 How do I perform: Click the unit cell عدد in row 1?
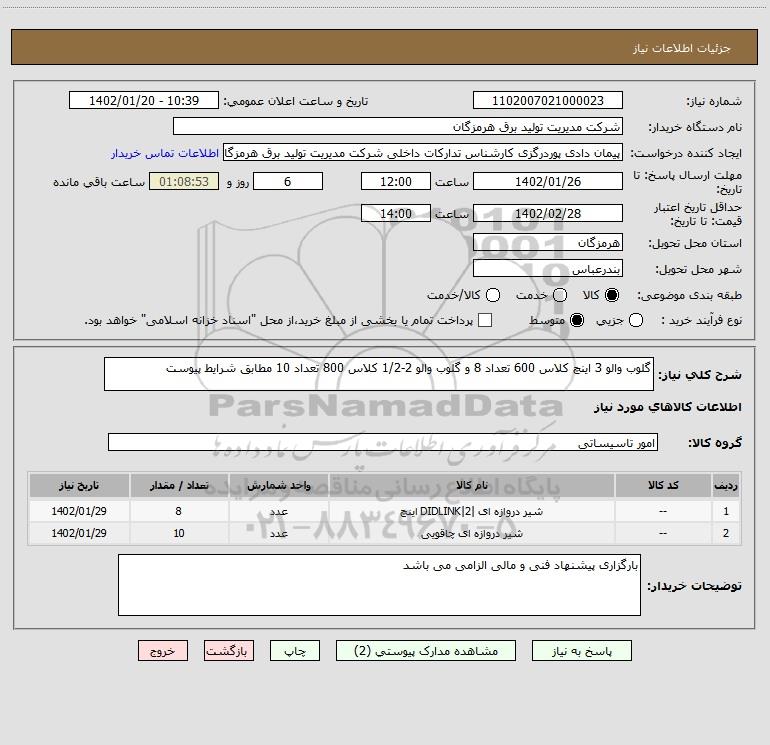278,511
